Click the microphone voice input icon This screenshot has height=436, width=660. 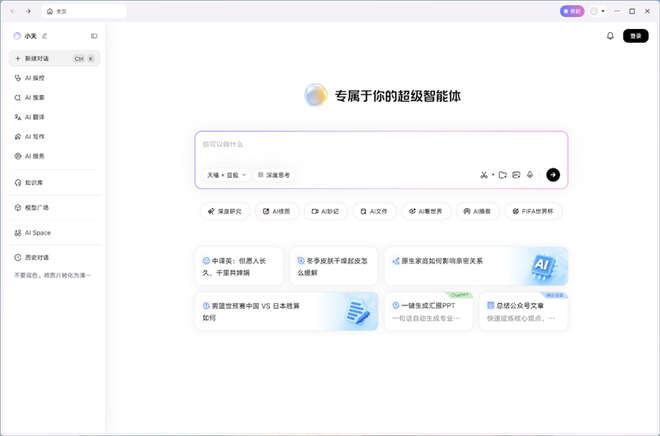tap(530, 175)
